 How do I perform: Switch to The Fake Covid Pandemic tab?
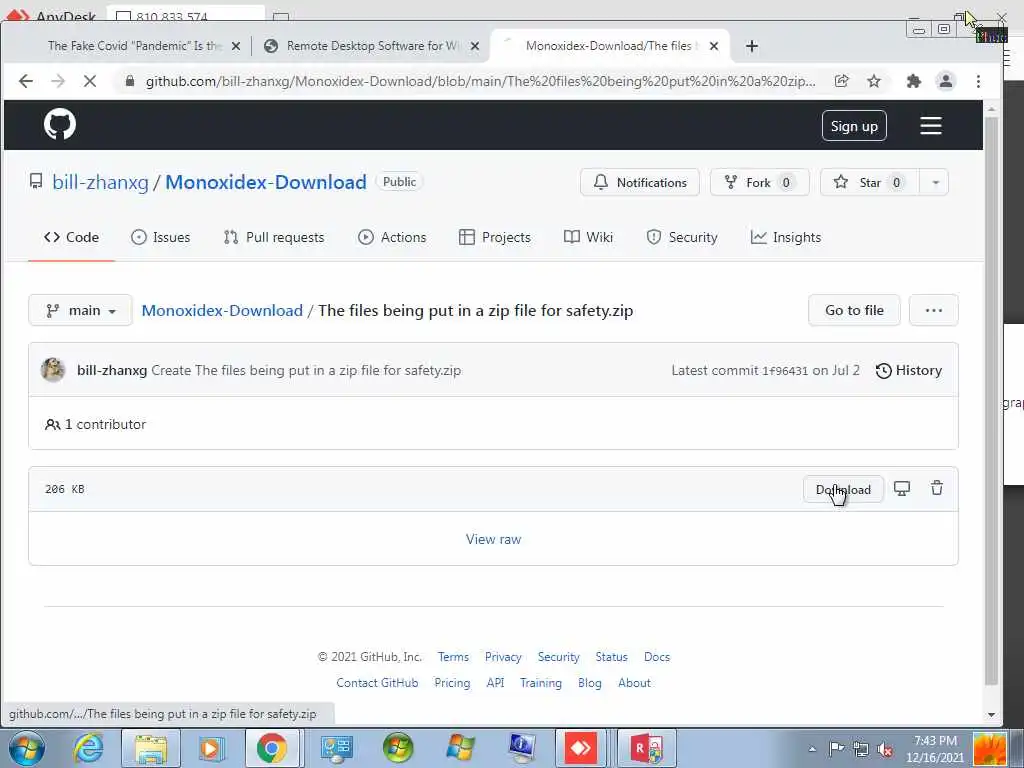[x=135, y=46]
